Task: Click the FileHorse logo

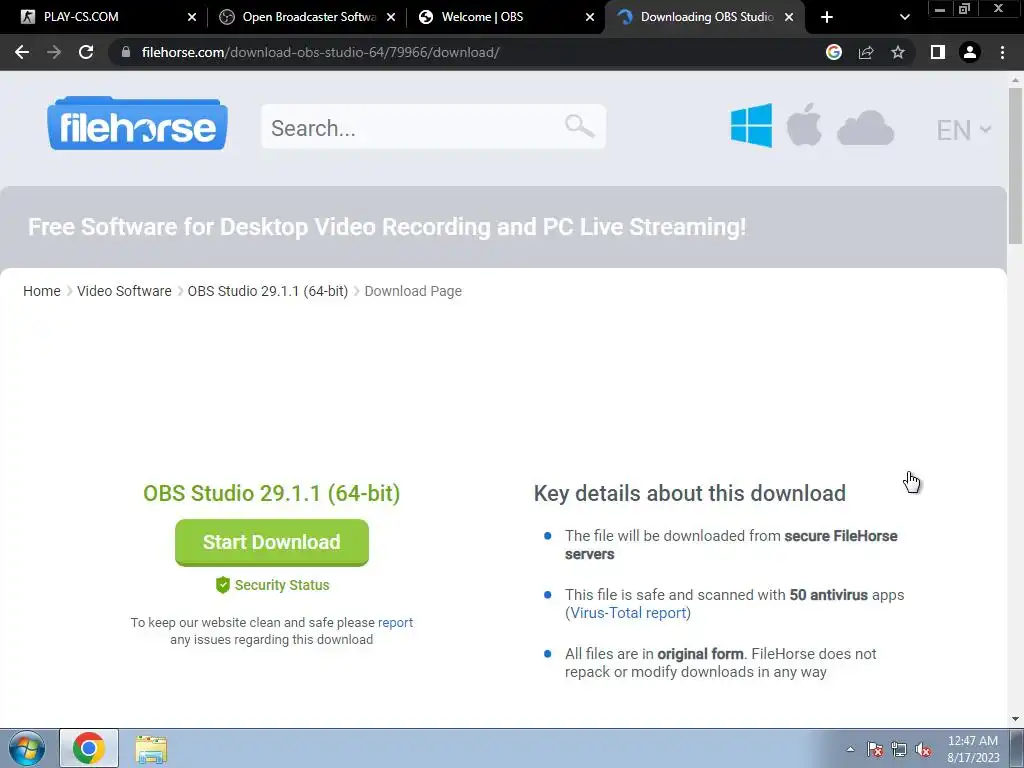Action: [137, 124]
